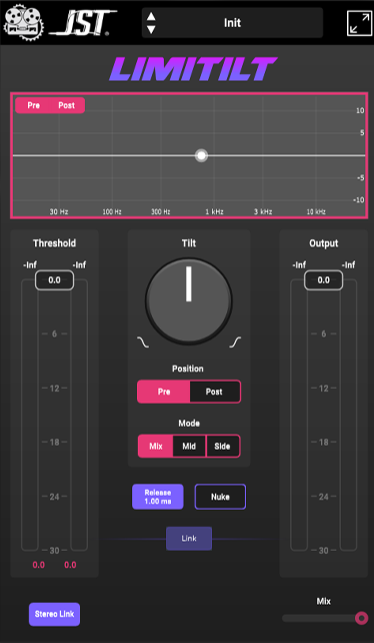The height and width of the screenshot is (643, 374).
Task: Select the previous preset with the up arrow
Action: [151, 16]
